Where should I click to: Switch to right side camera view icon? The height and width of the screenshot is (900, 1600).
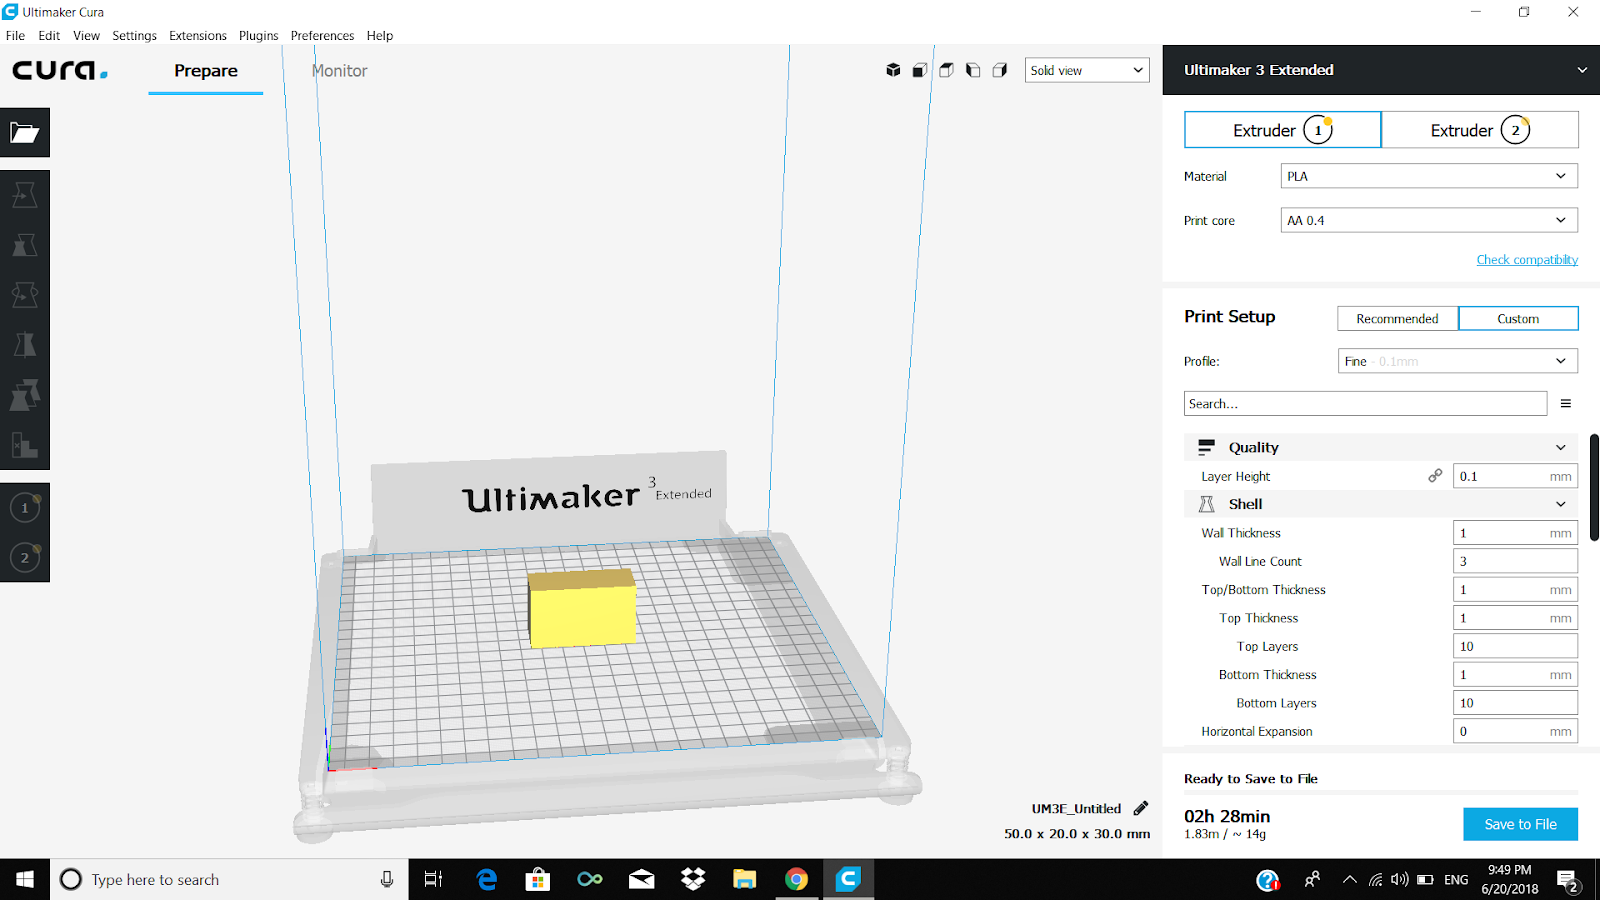tap(999, 70)
